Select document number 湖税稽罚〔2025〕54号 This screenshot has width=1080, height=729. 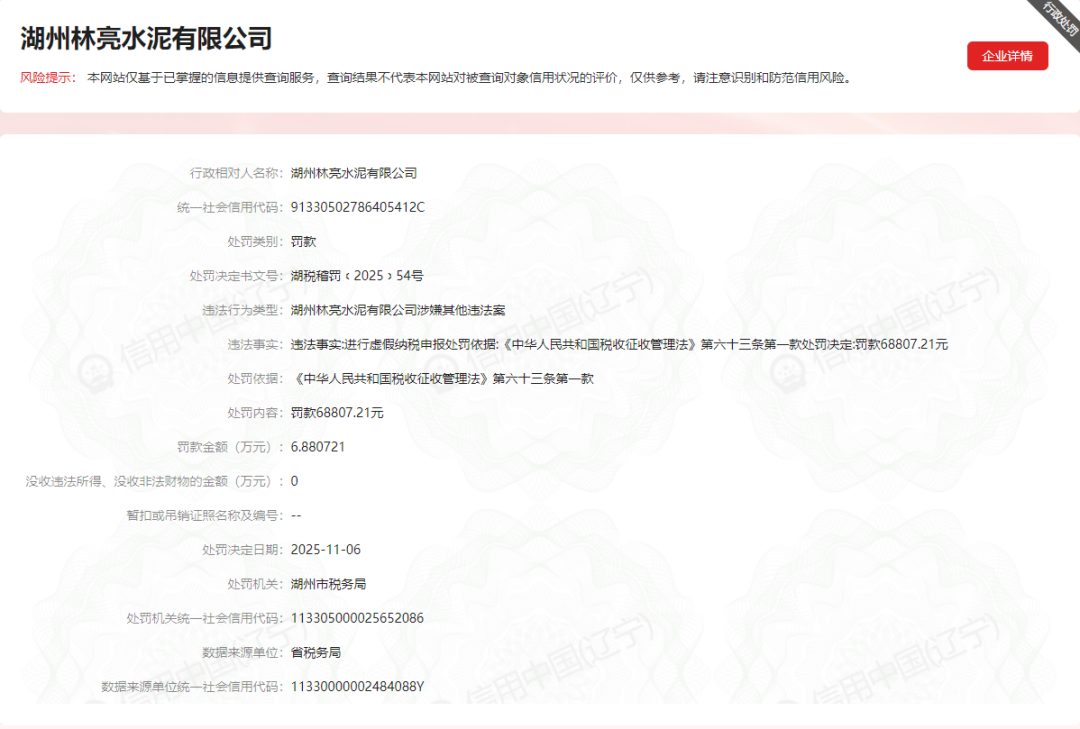tap(356, 276)
